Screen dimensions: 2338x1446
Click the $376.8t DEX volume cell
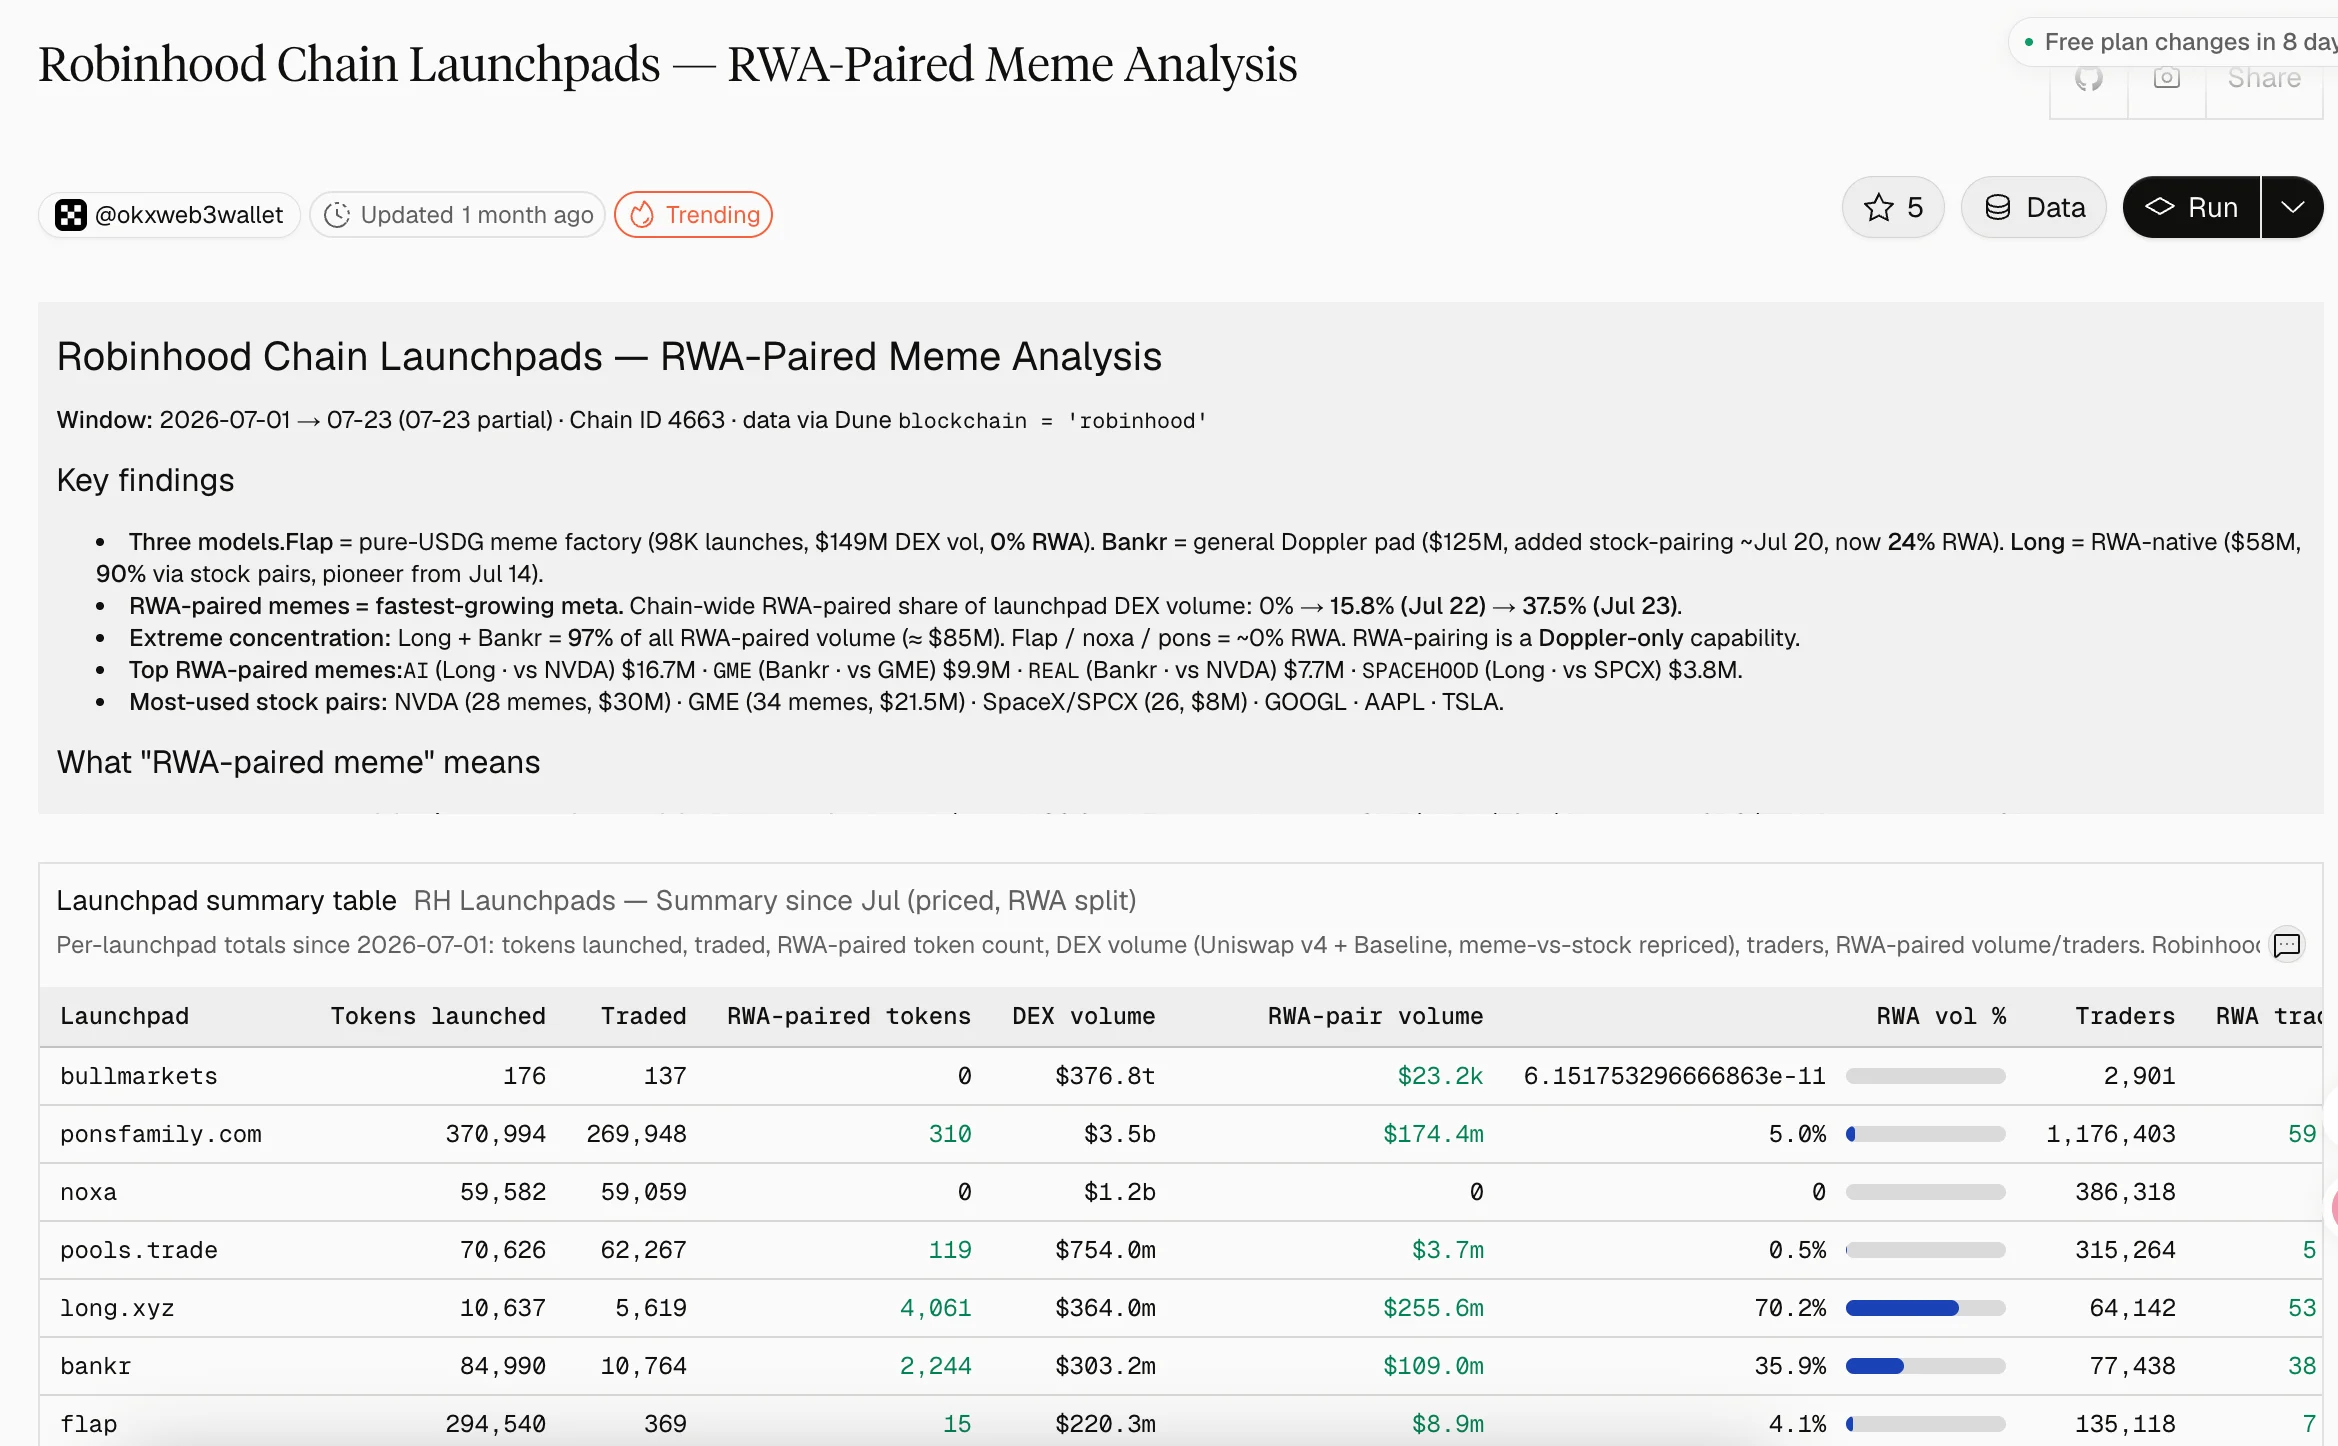(1105, 1076)
